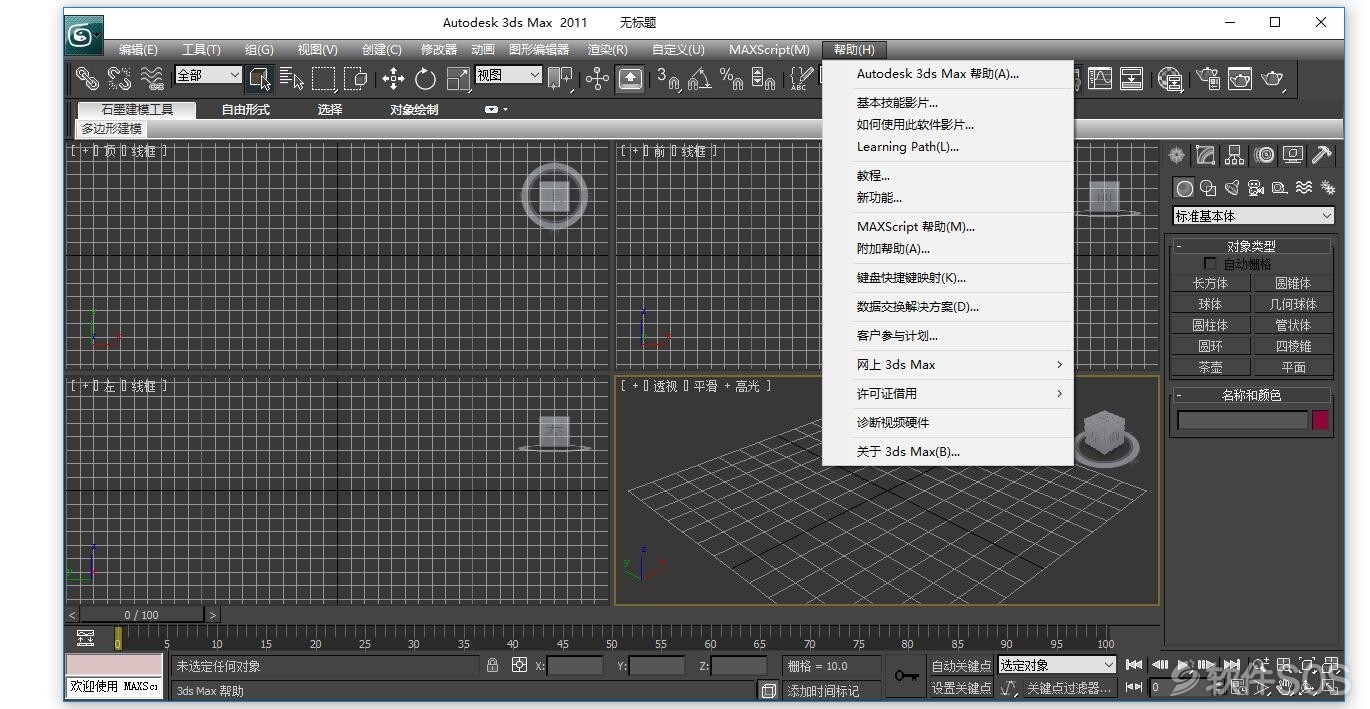Select Cameras category in Create panel

click(1255, 188)
